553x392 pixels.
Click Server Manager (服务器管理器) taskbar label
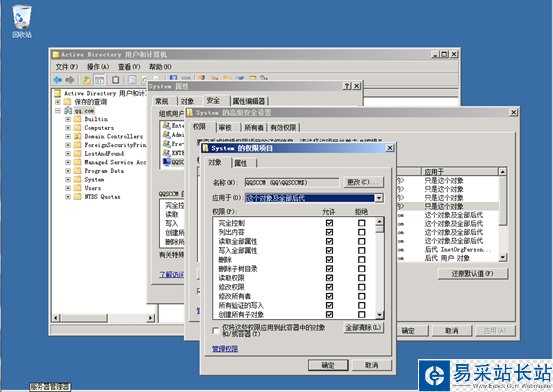(x=50, y=387)
